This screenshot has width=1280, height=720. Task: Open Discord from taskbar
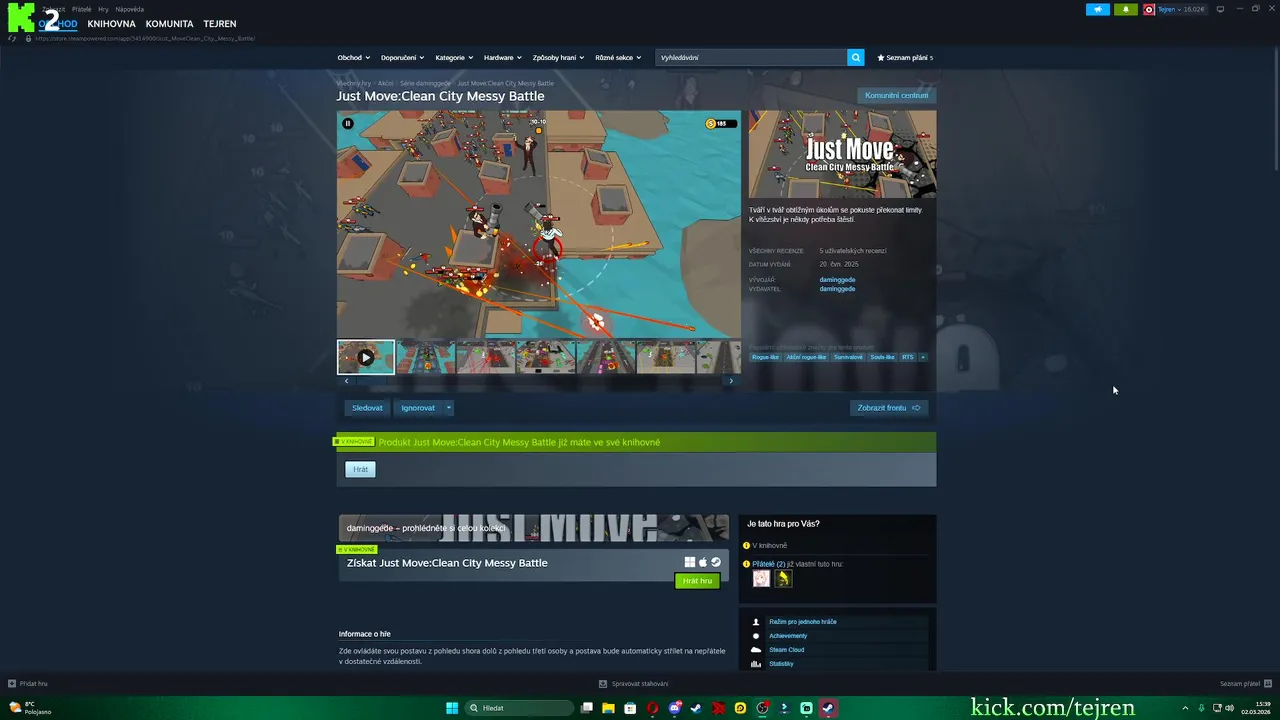(x=675, y=708)
